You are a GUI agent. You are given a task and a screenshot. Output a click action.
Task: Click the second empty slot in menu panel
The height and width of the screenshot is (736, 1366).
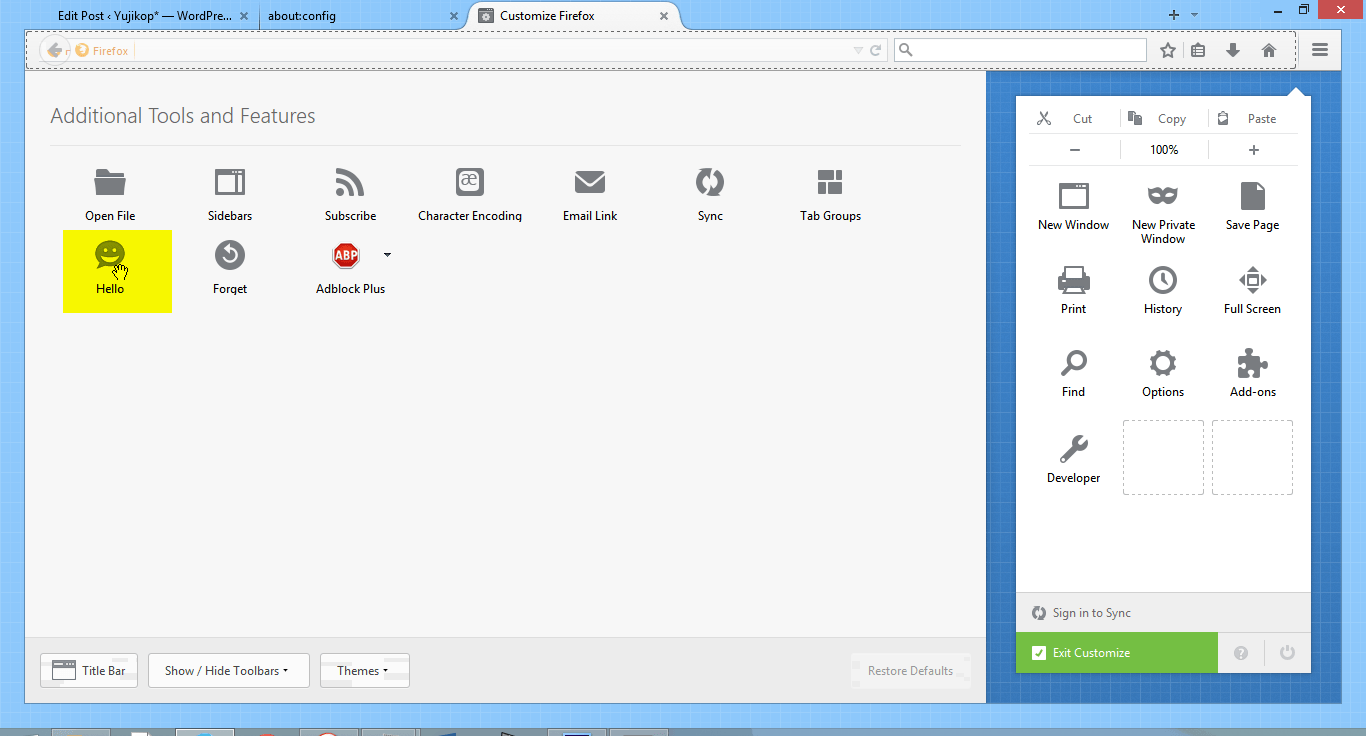point(1252,457)
